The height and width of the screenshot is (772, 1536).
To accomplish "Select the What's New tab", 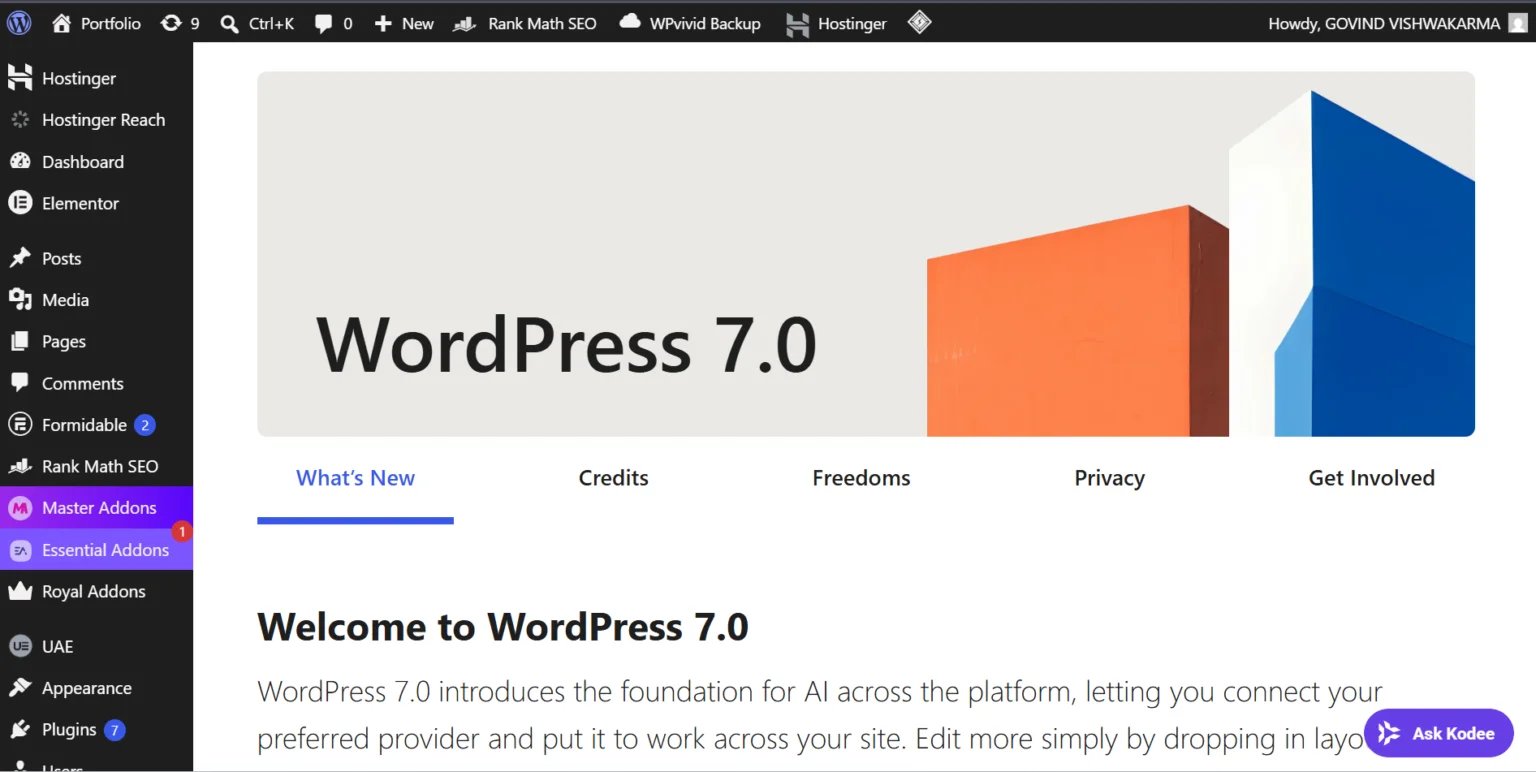I will coord(355,478).
